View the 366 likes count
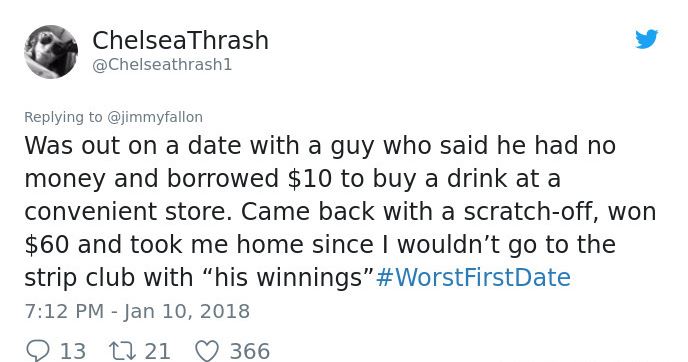Image resolution: width=688 pixels, height=362 pixels. (x=250, y=351)
